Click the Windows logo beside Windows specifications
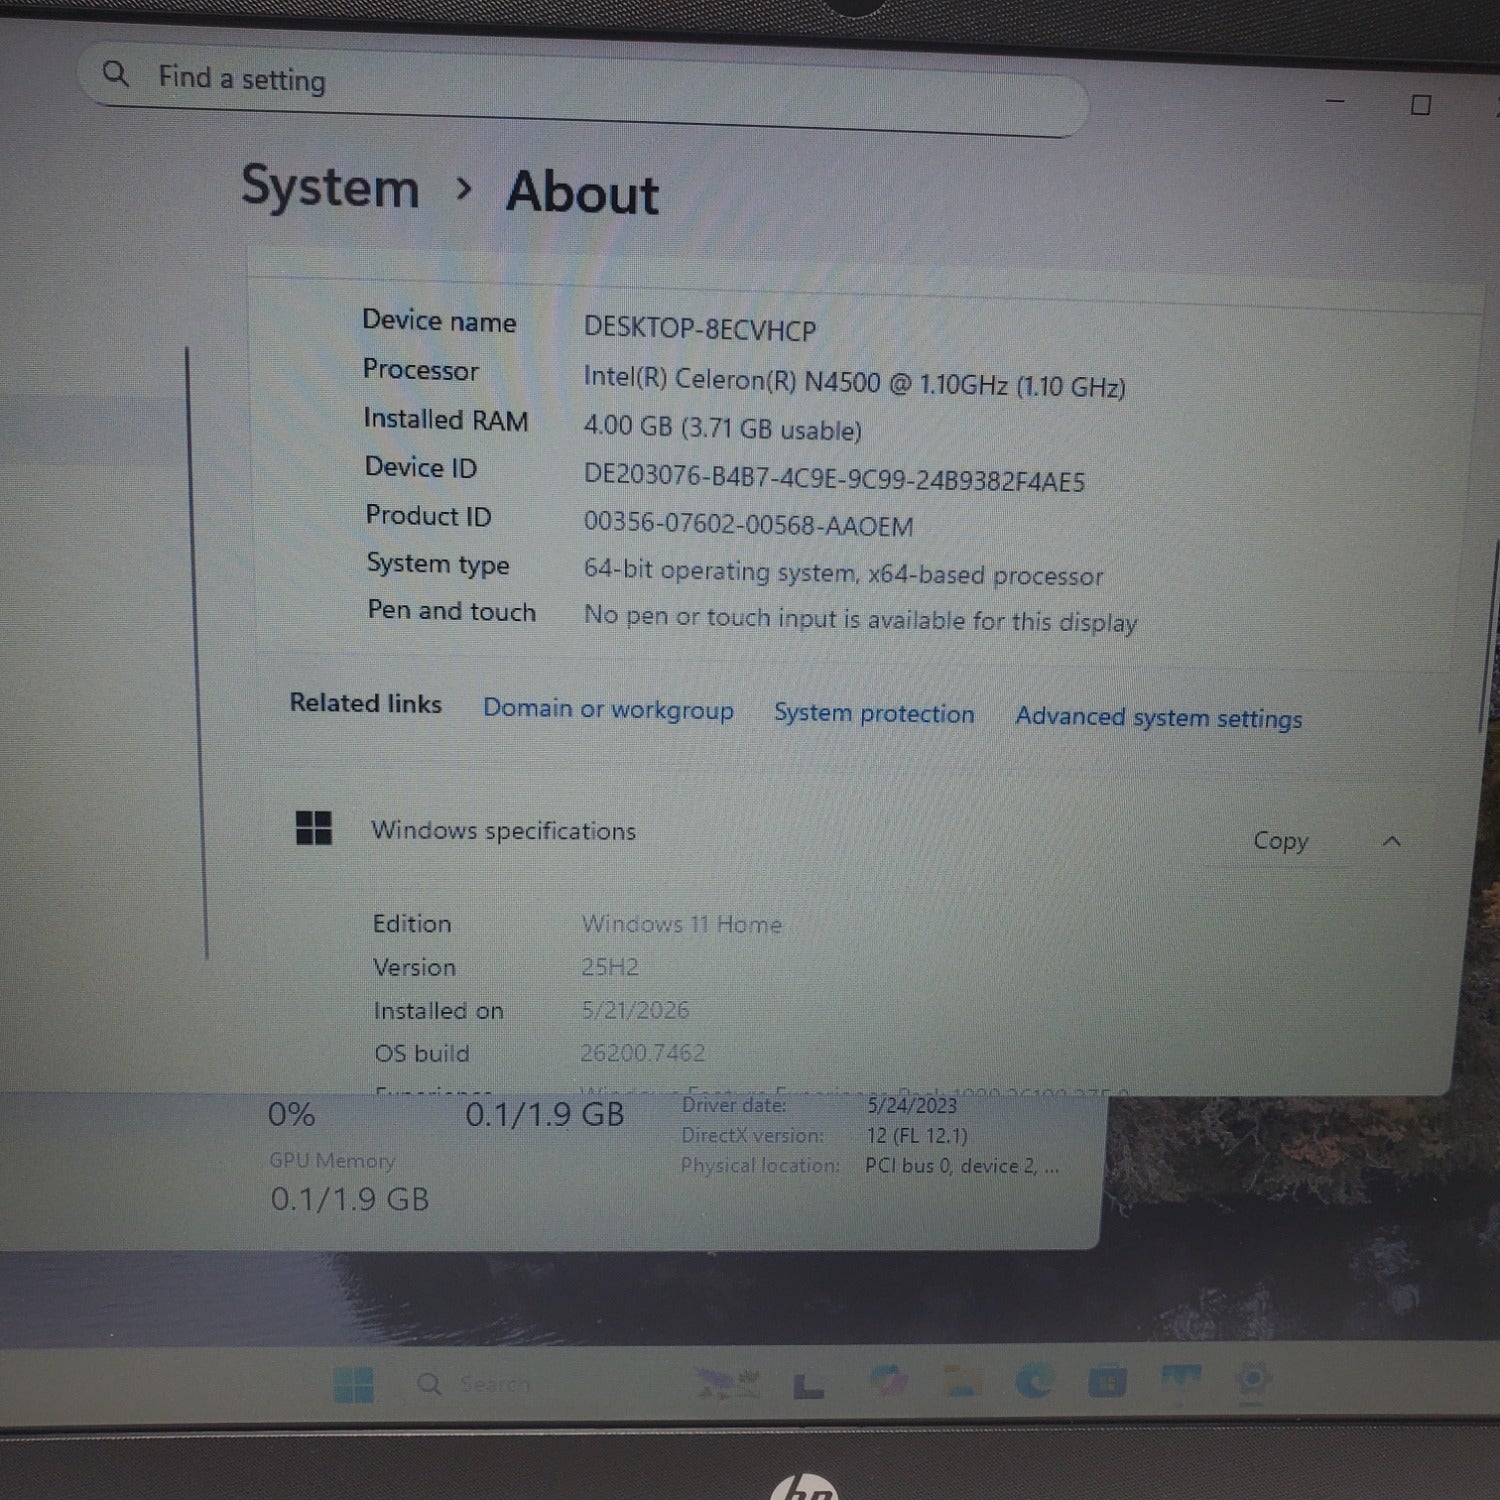1500x1500 pixels. [x=314, y=828]
